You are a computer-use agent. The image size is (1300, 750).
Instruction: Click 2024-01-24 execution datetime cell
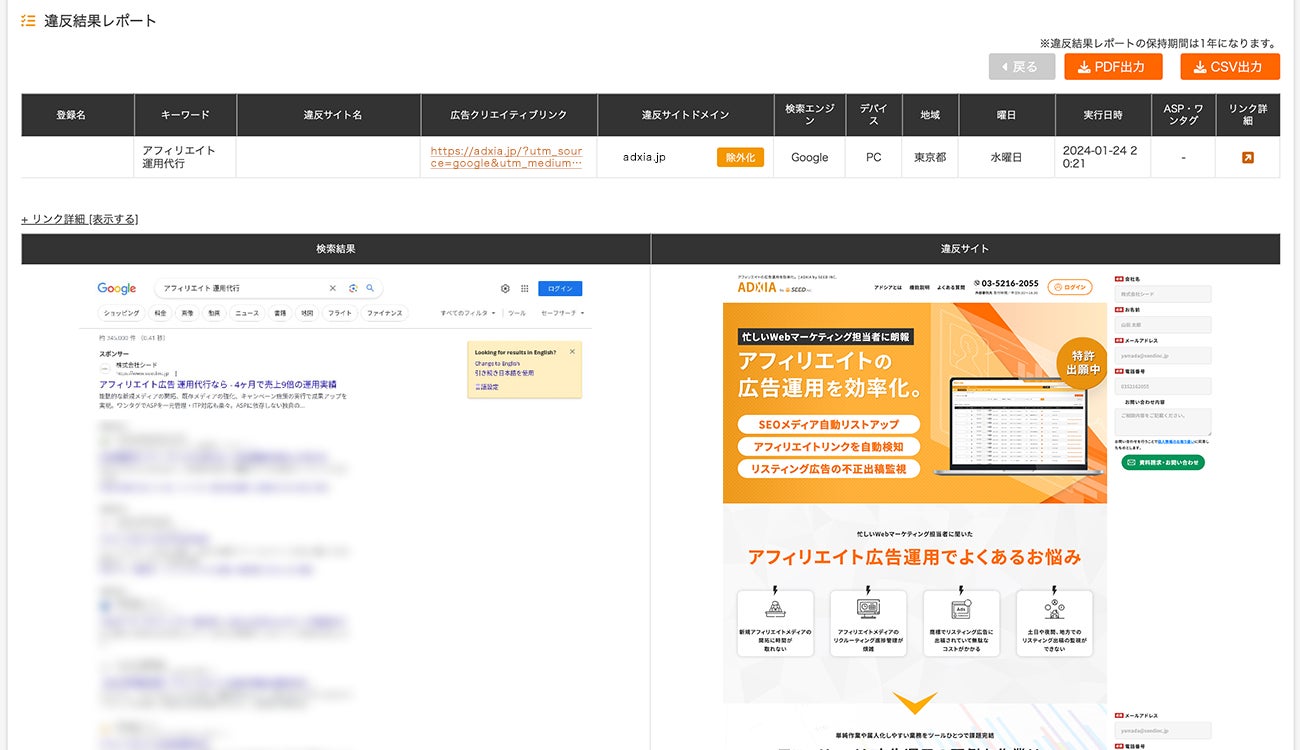(1102, 157)
